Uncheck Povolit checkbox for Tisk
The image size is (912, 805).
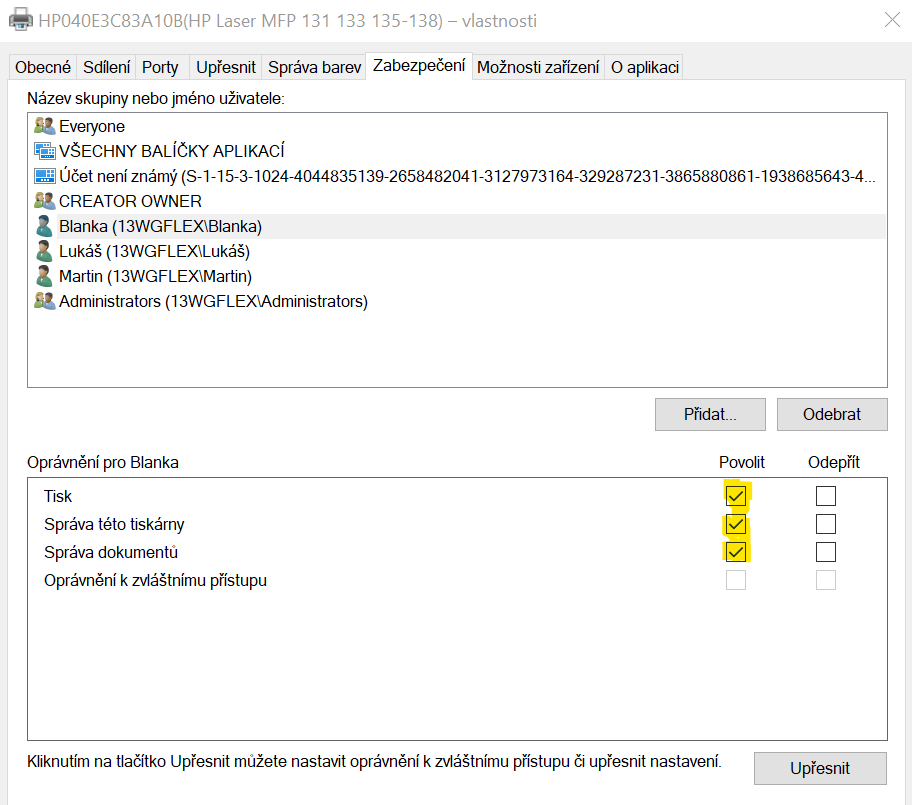tap(736, 496)
